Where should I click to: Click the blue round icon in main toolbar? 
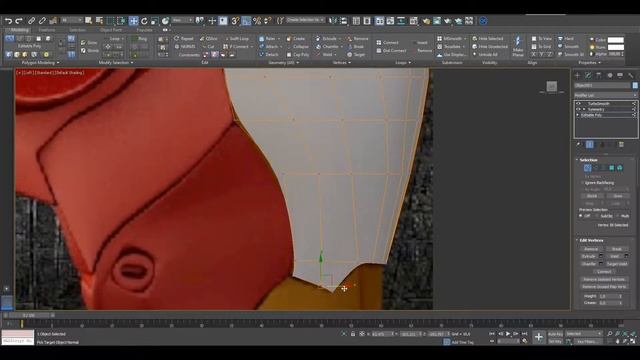click(483, 21)
